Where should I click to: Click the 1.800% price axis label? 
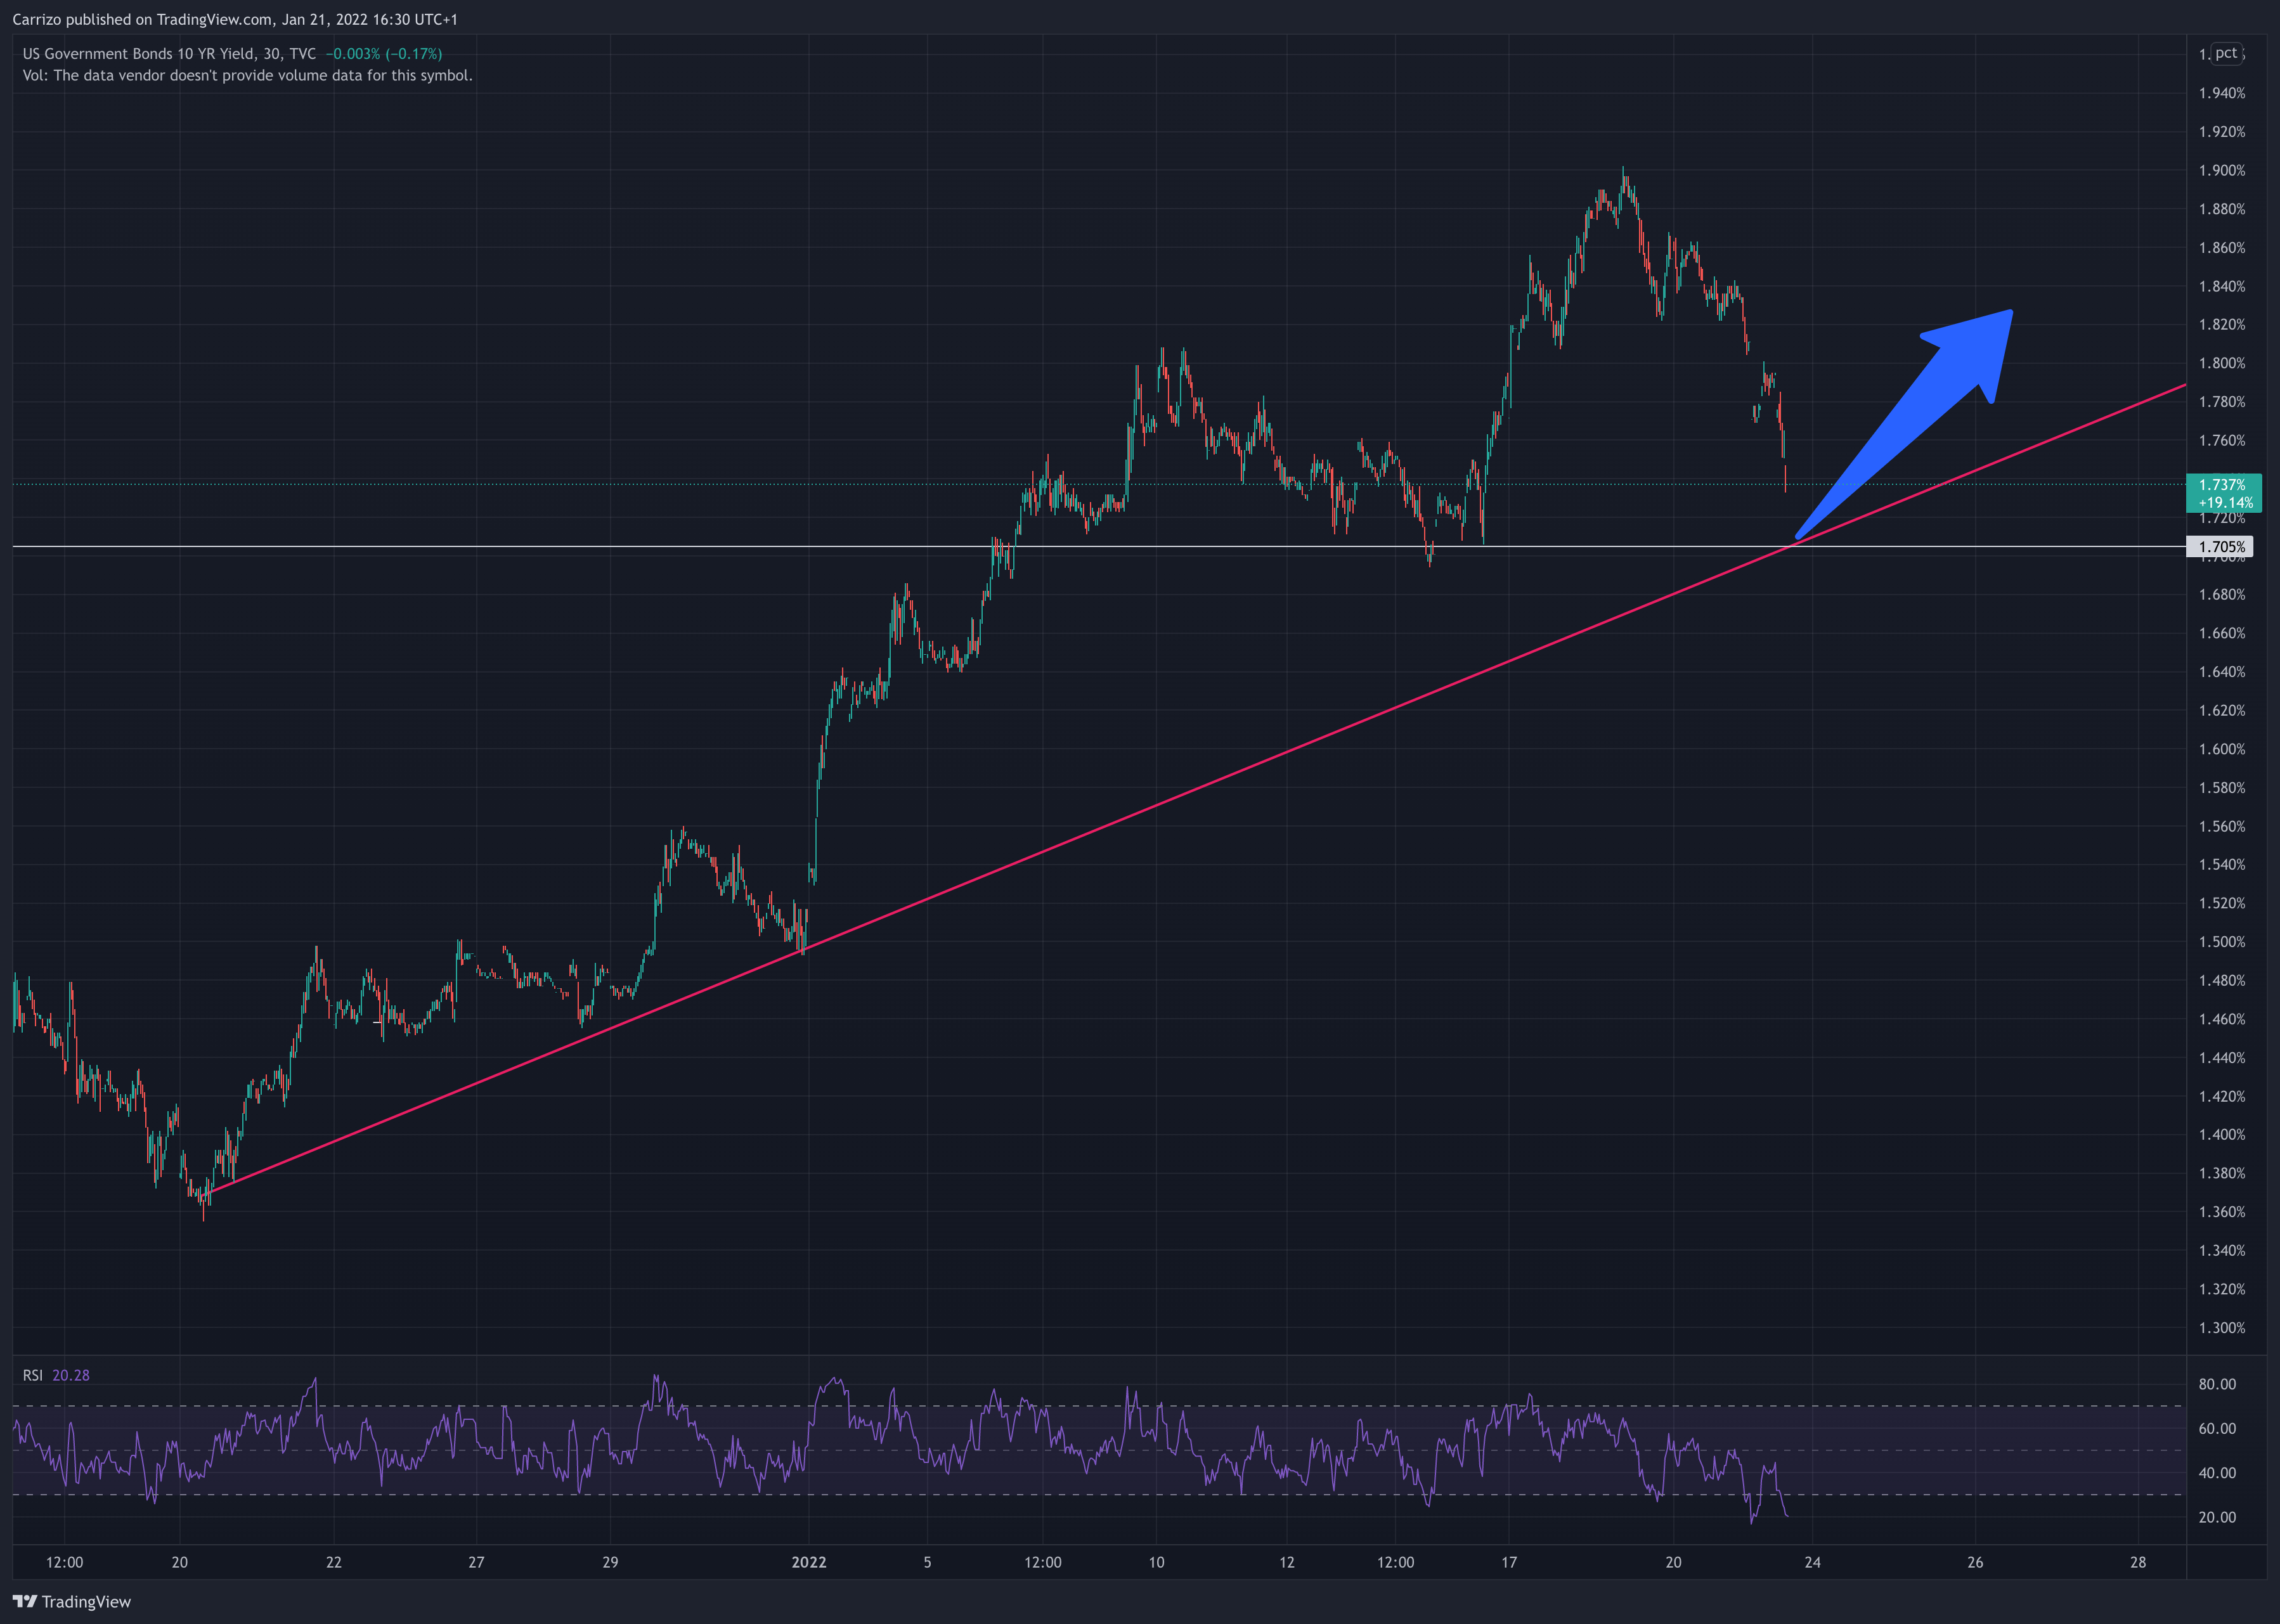pos(2222,363)
